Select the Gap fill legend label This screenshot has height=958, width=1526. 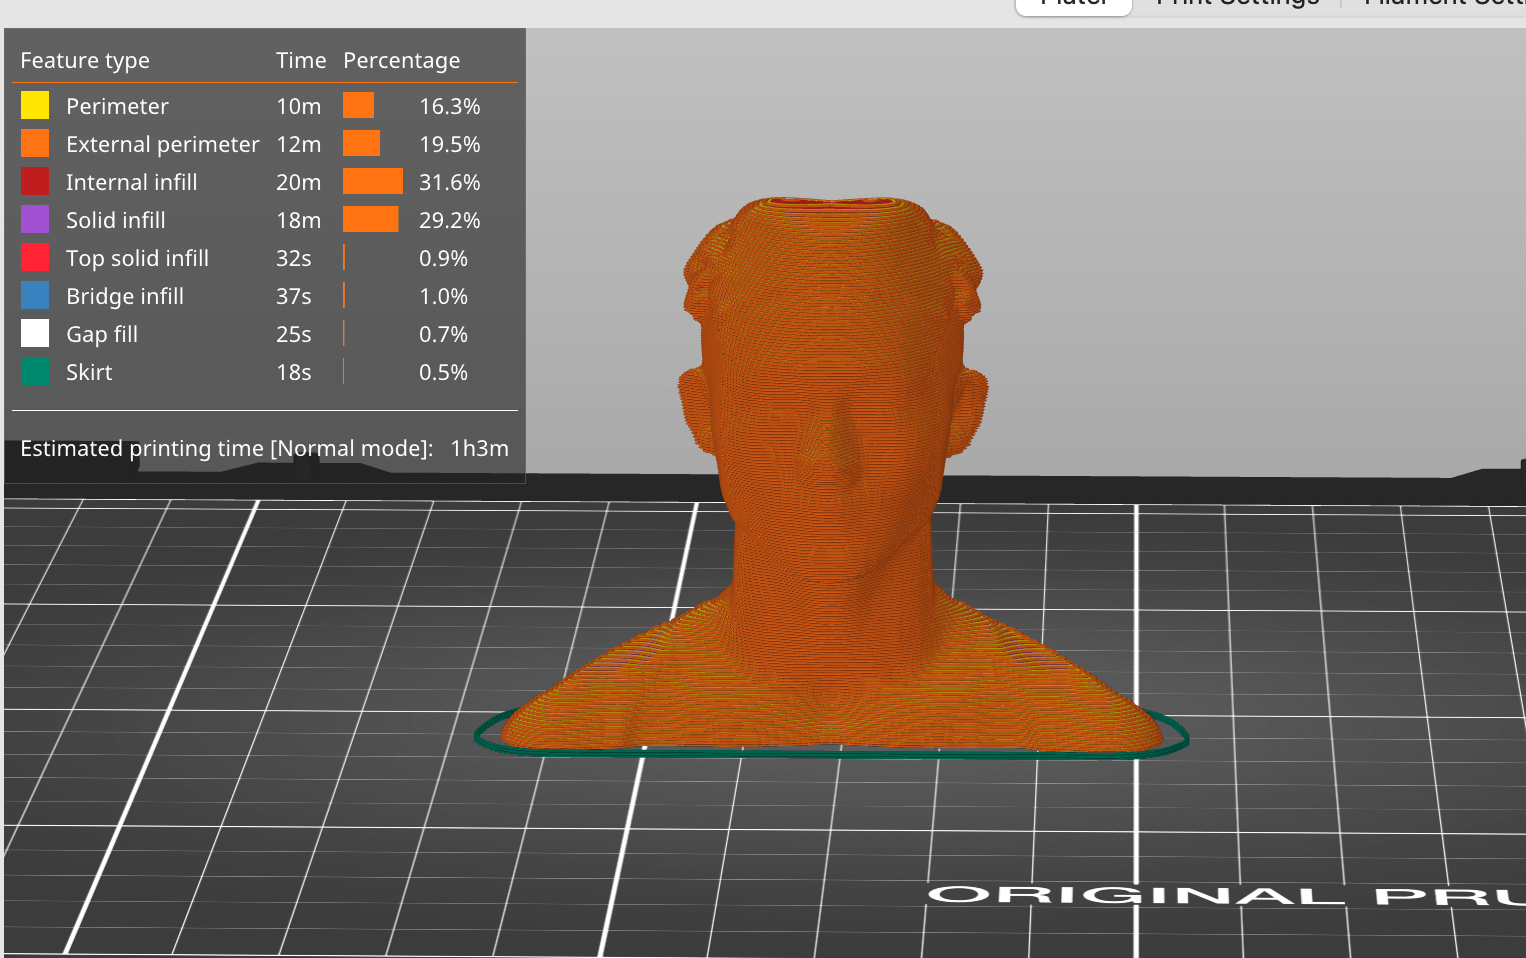(x=101, y=334)
